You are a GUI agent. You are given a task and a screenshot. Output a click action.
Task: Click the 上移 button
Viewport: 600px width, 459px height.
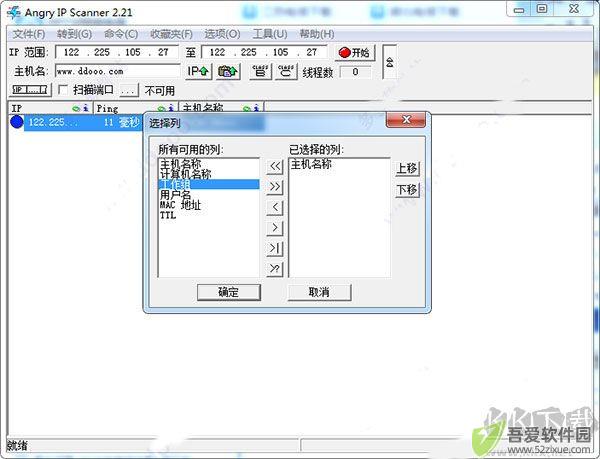407,168
